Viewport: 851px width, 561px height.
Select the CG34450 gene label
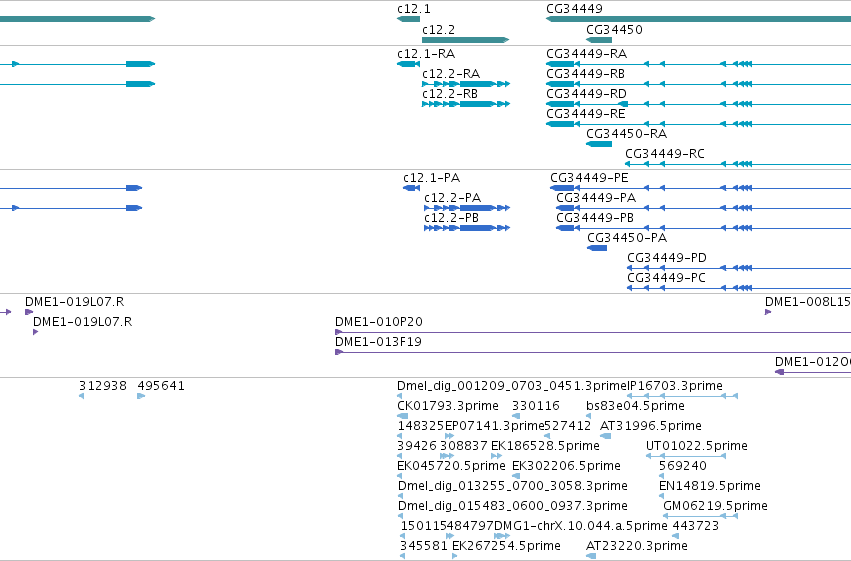[614, 30]
